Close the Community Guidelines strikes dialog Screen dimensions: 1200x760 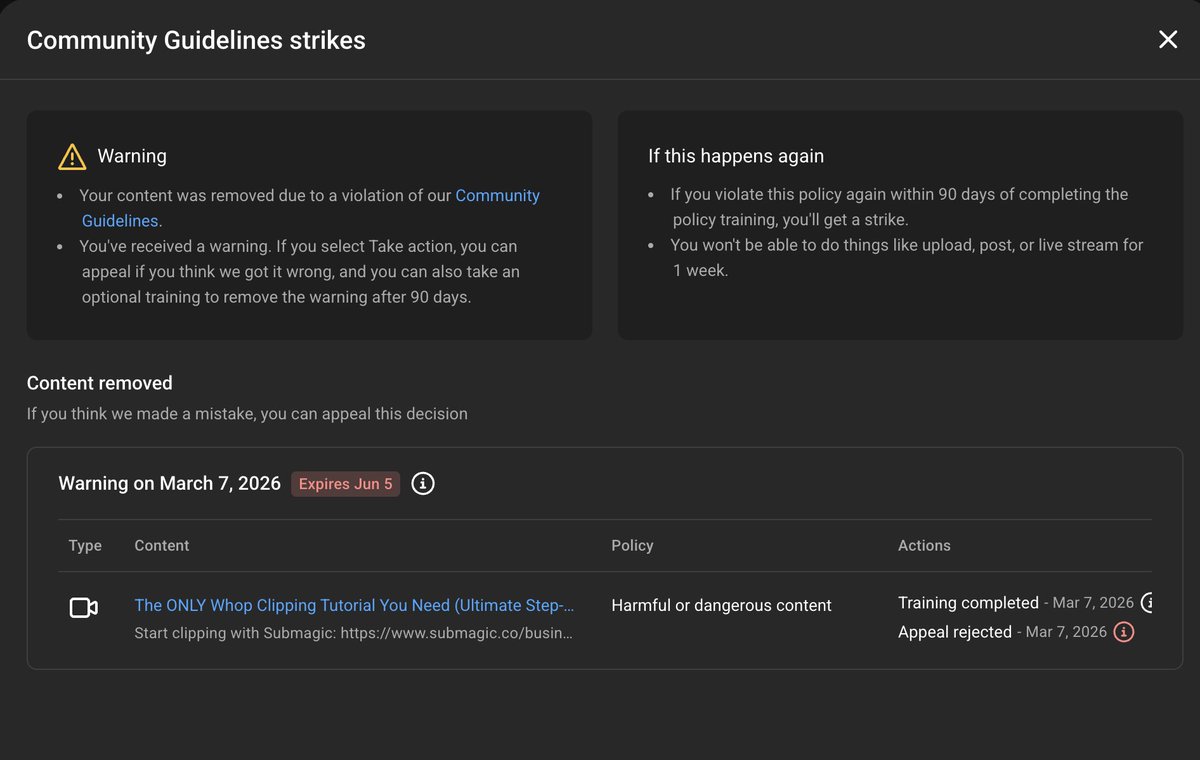click(x=1167, y=40)
